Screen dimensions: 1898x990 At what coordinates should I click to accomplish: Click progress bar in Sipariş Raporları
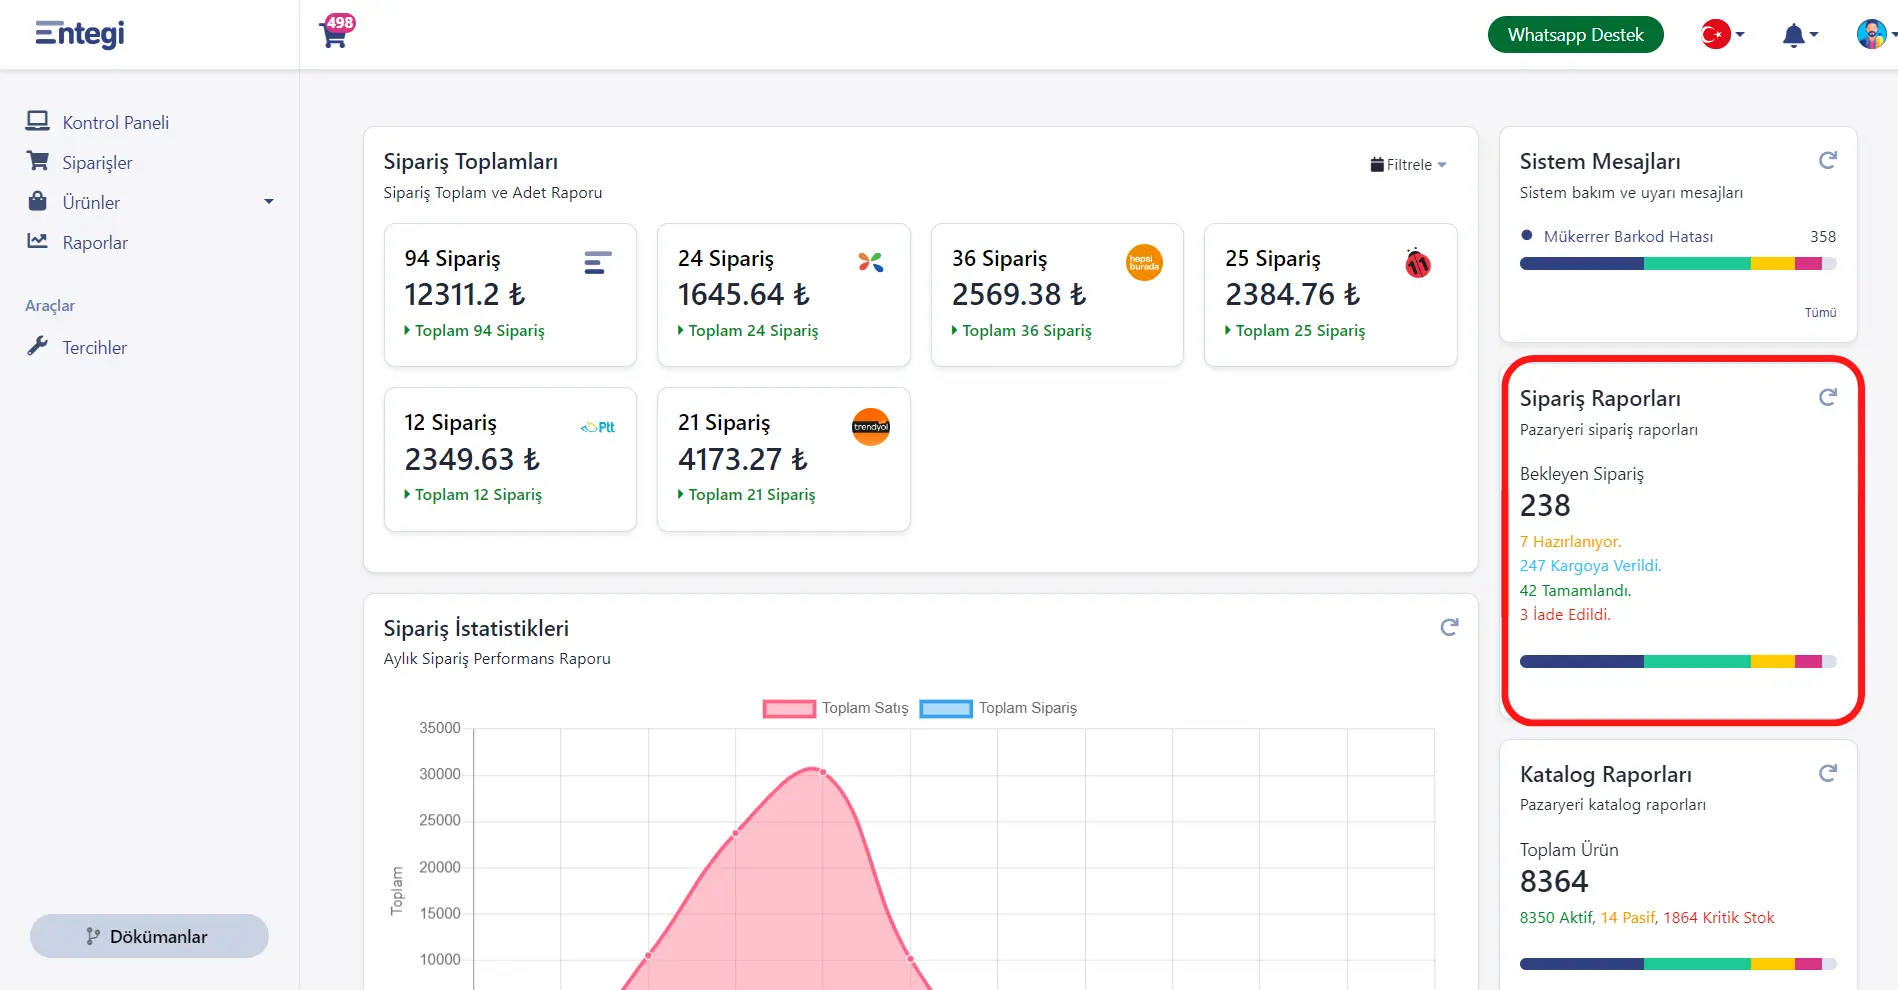click(1678, 661)
